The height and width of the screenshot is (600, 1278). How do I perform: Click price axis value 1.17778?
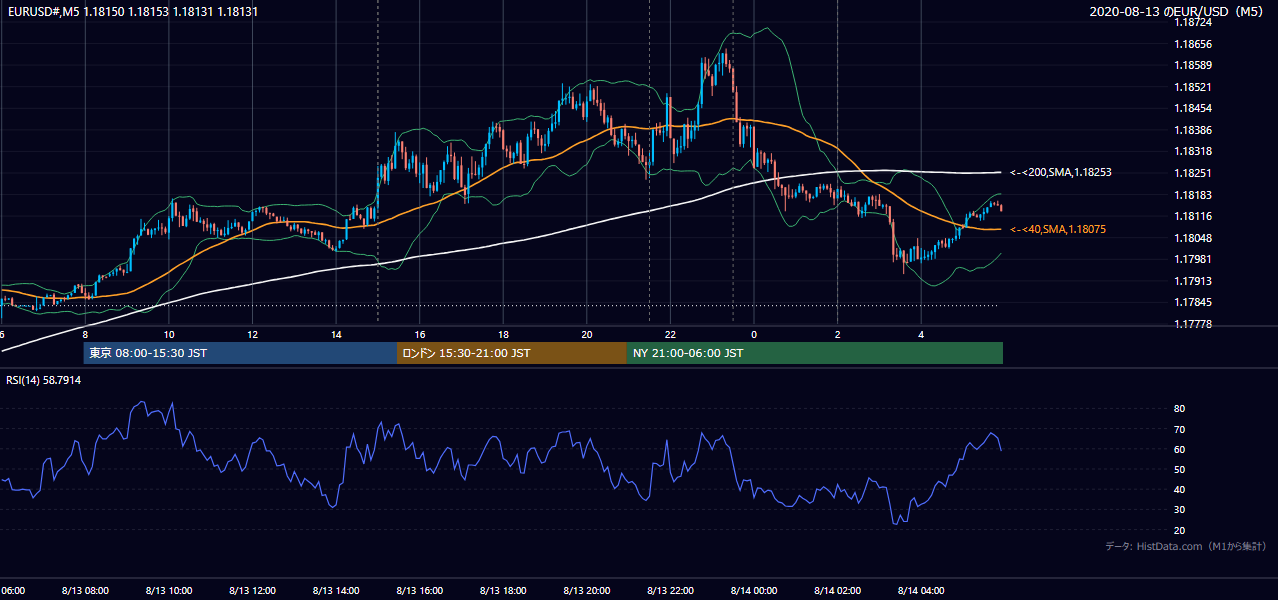tap(1195, 324)
